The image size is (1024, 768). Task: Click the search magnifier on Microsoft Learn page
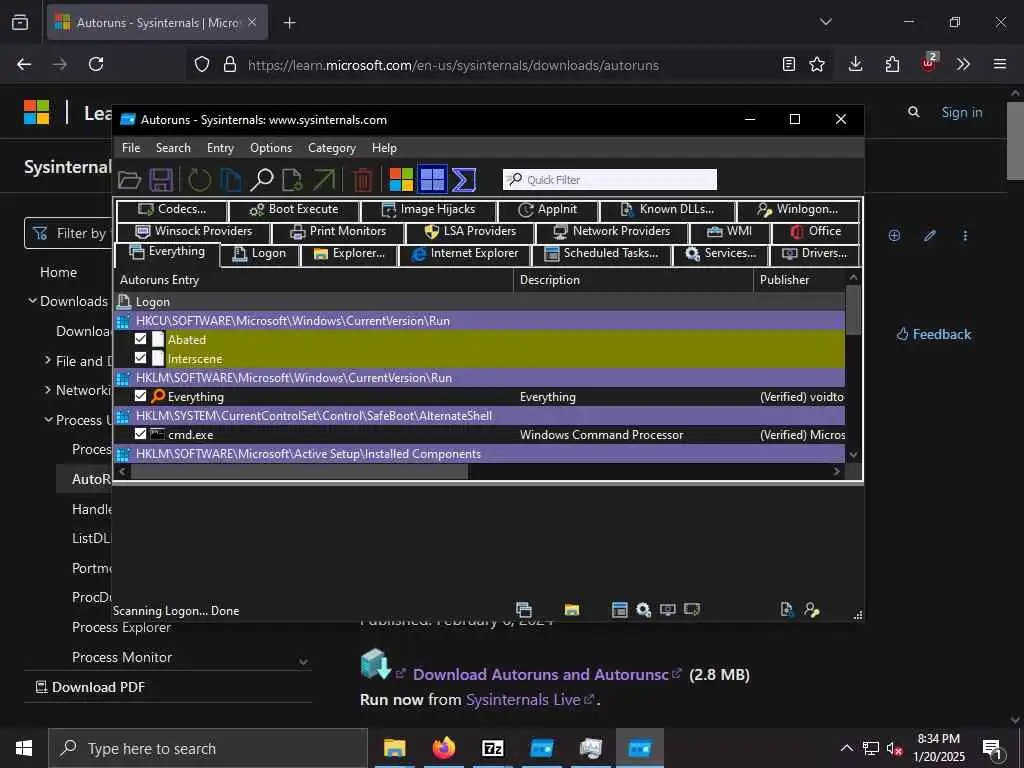coord(914,112)
